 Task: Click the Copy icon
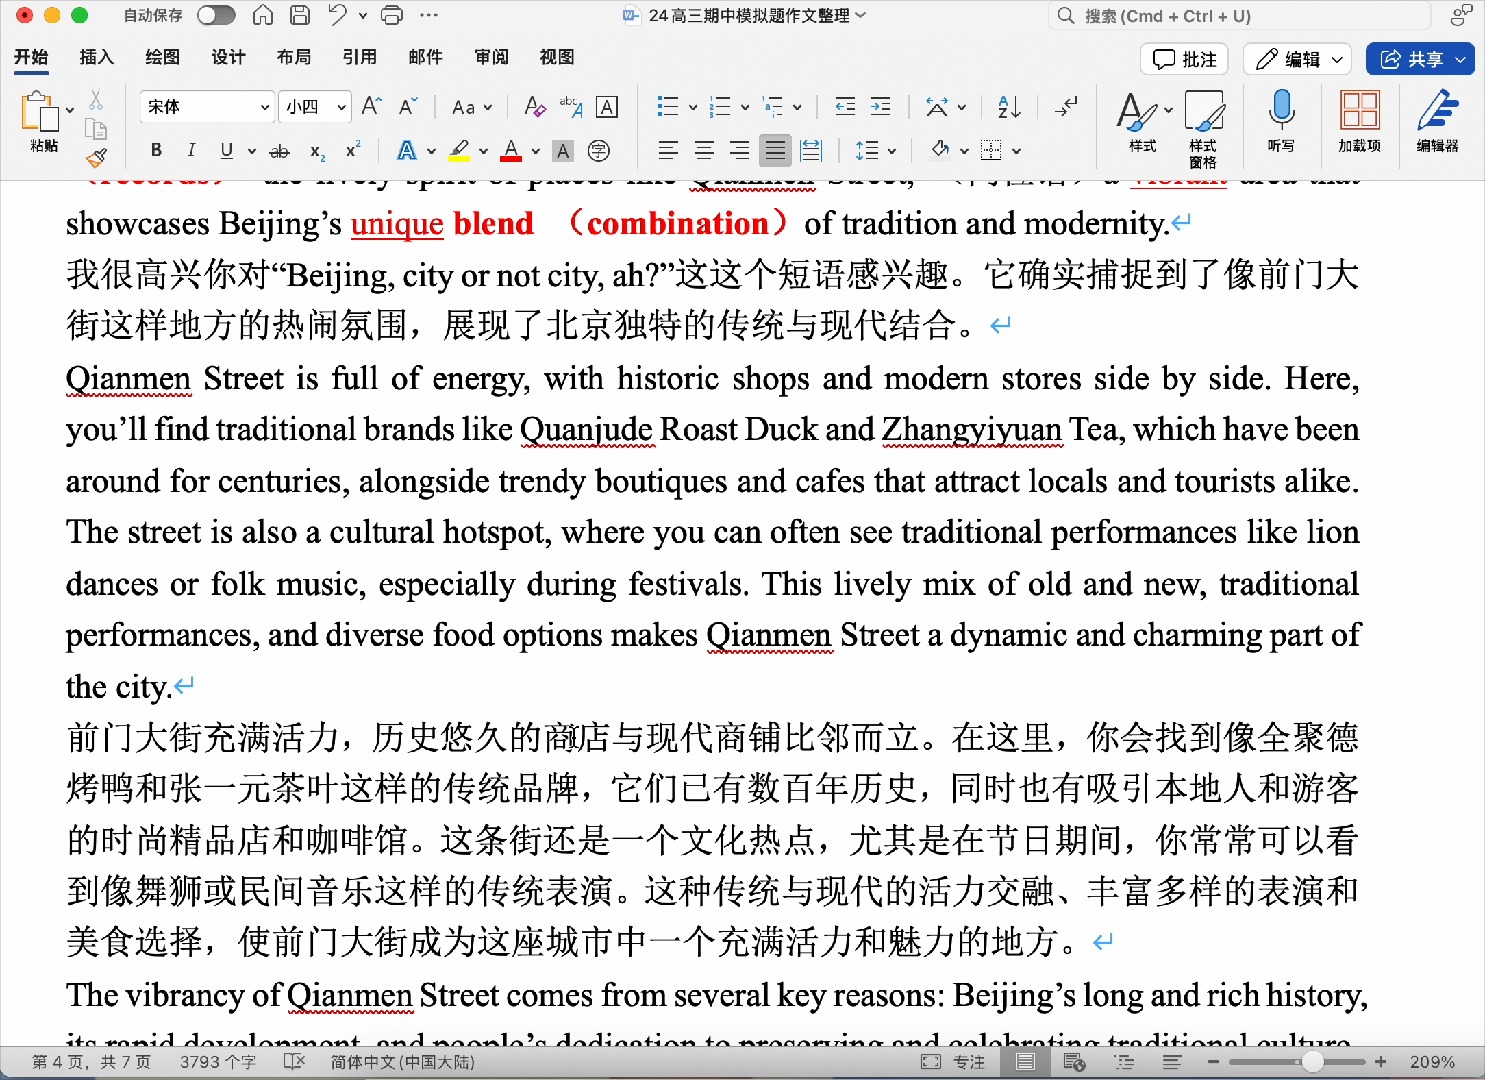96,129
